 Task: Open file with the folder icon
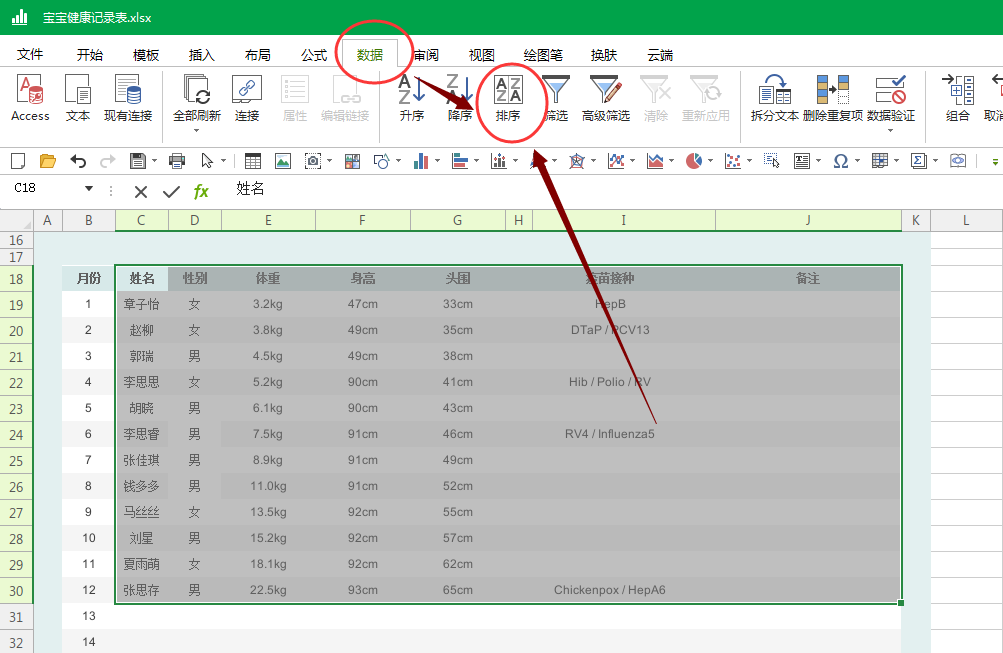point(48,161)
